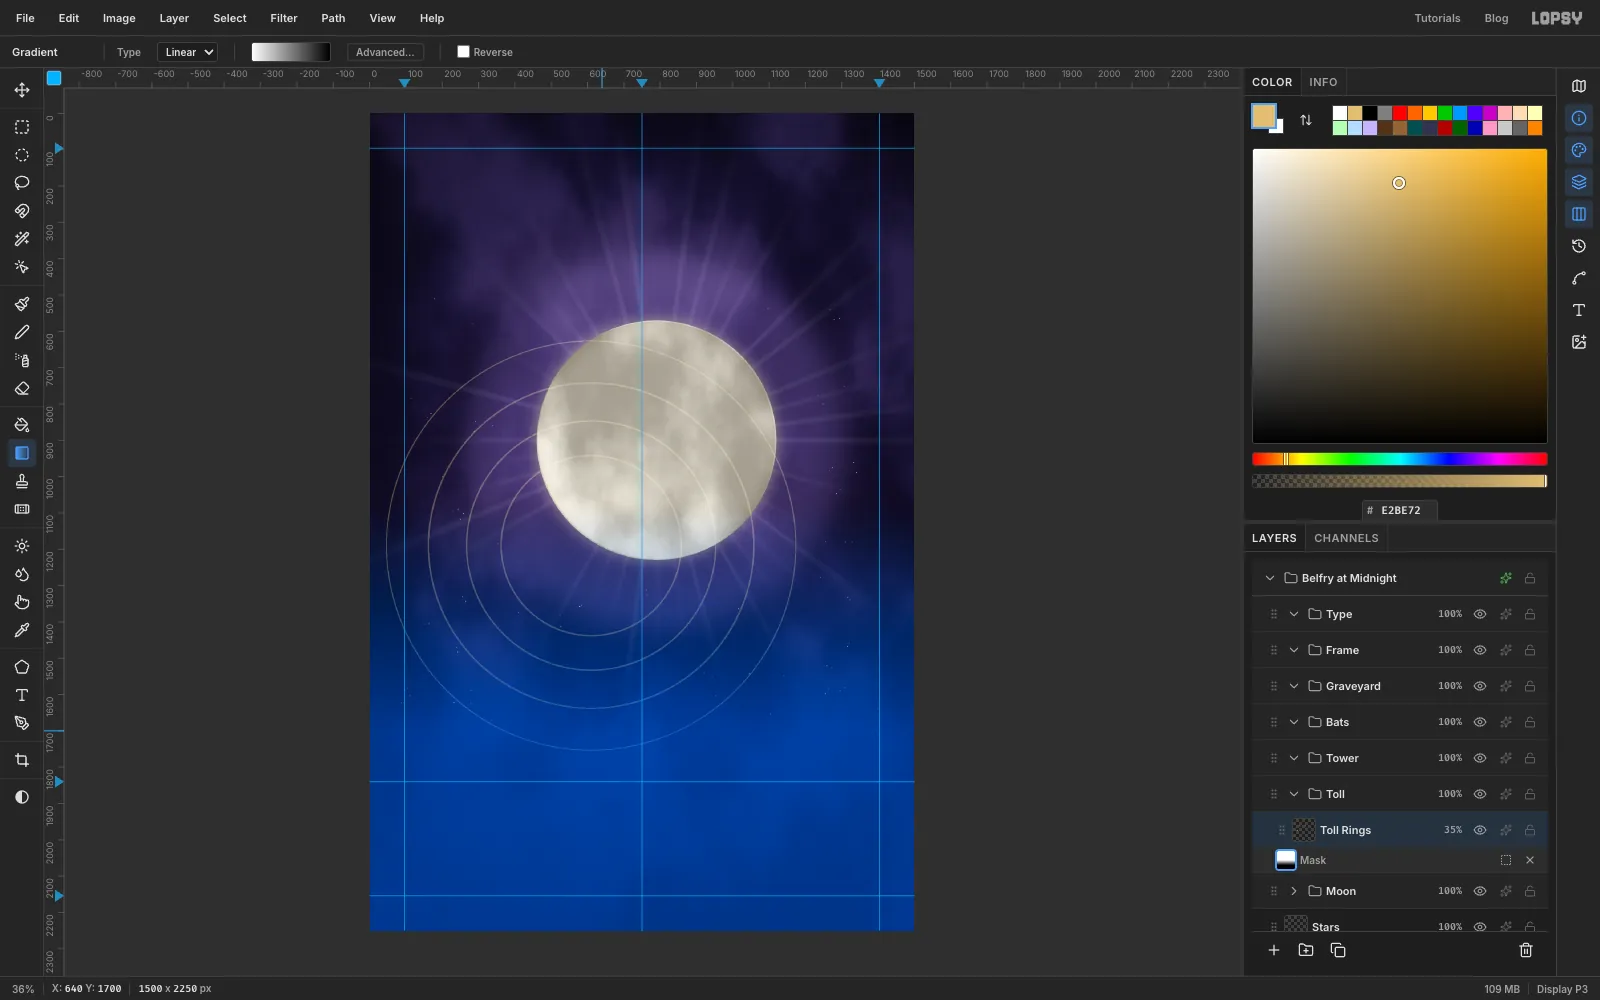The height and width of the screenshot is (1000, 1600).
Task: Create new folder in layers panel
Action: click(x=1306, y=950)
